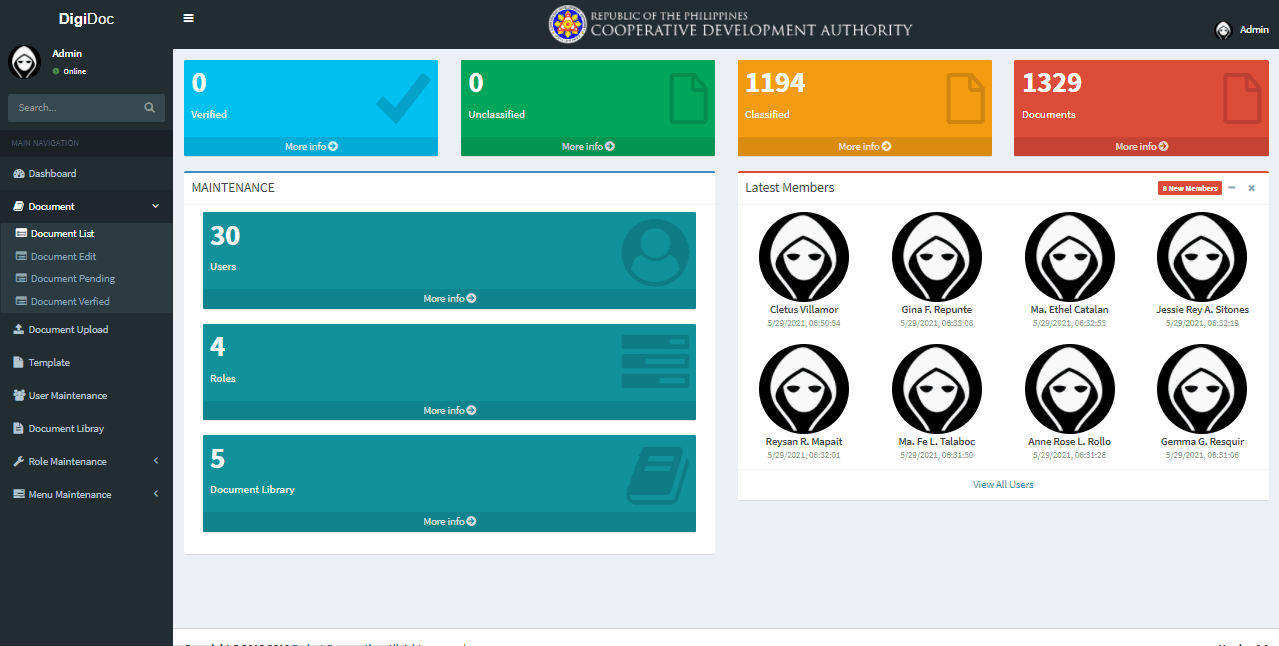
Task: Go to Dashboard menu item
Action: click(86, 174)
